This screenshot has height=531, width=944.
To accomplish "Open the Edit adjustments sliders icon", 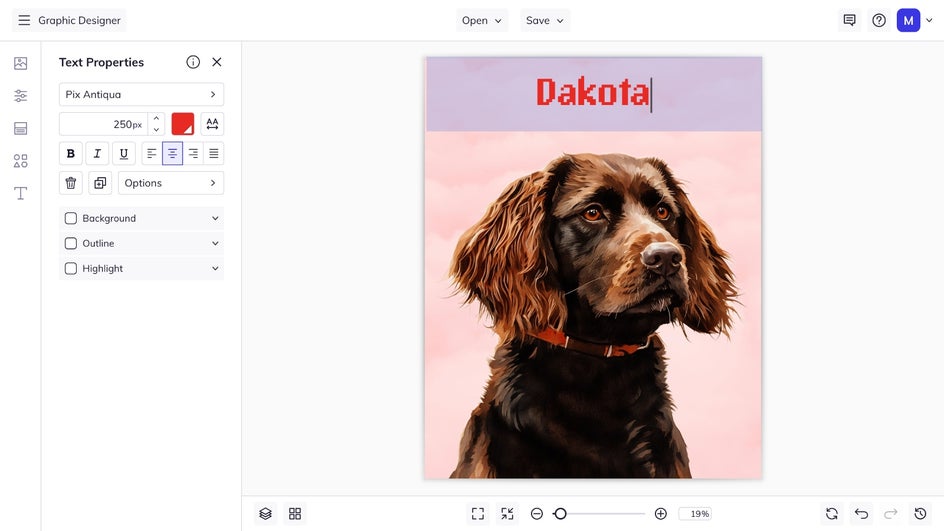I will 20,96.
